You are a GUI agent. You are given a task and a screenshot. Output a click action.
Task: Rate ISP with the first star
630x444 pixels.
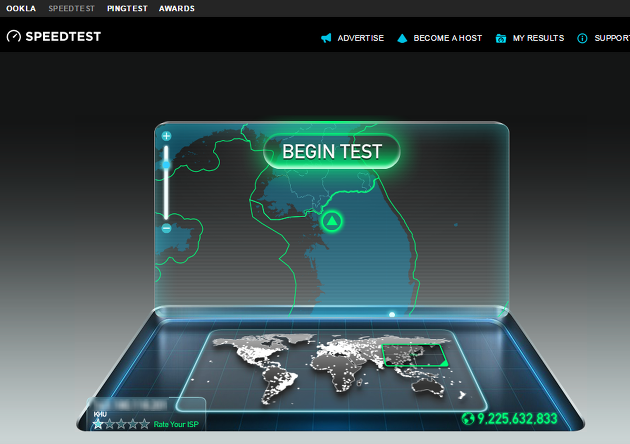coord(98,424)
